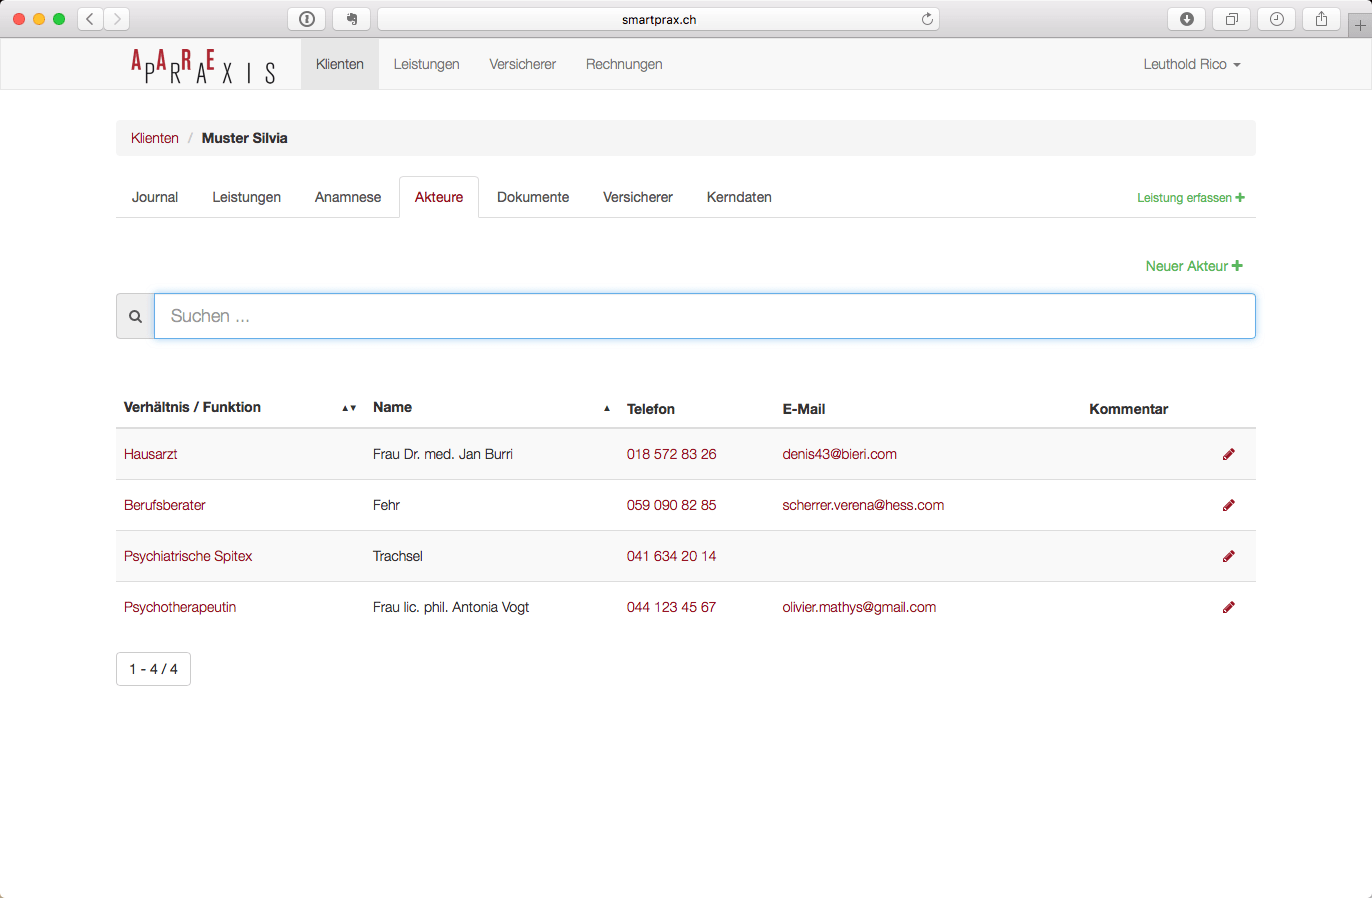The height and width of the screenshot is (898, 1372).
Task: Edit the Hausarzt actor row
Action: (1228, 454)
